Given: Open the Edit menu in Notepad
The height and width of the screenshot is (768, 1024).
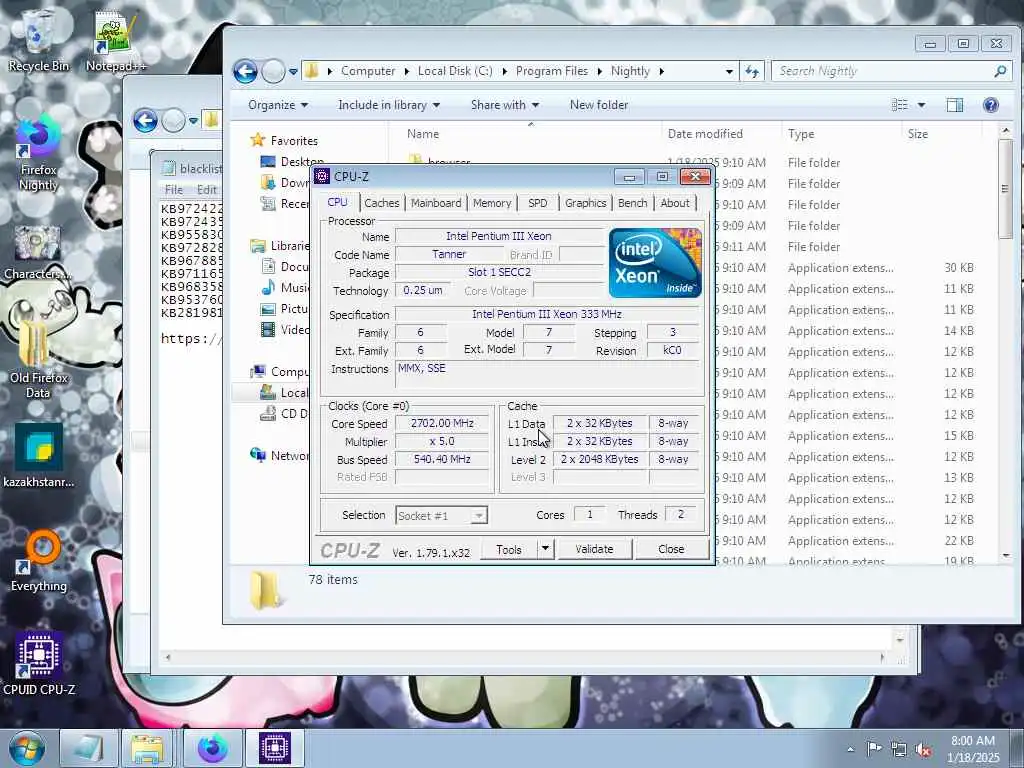Looking at the screenshot, I should tap(206, 189).
